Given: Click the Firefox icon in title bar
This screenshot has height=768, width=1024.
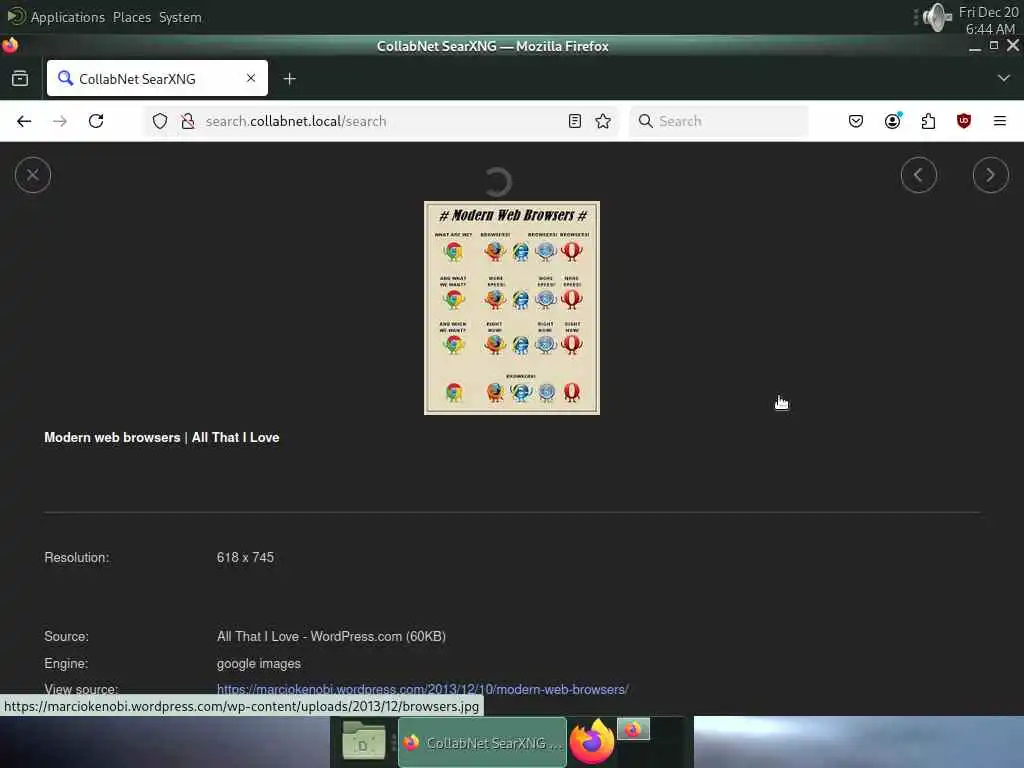Looking at the screenshot, I should (10, 45).
